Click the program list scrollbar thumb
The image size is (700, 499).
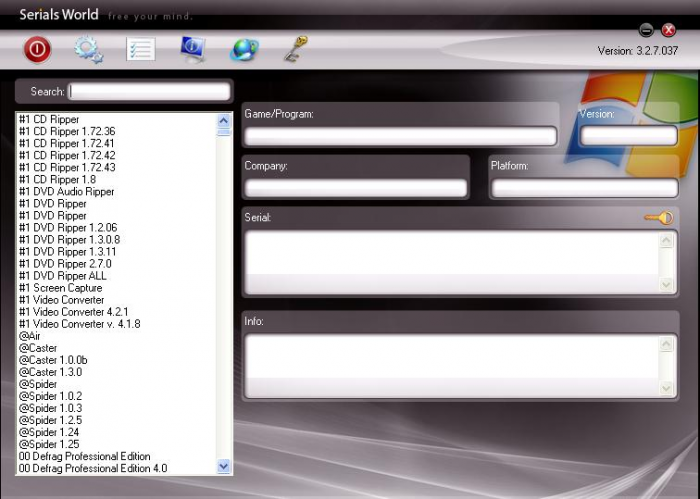point(224,132)
